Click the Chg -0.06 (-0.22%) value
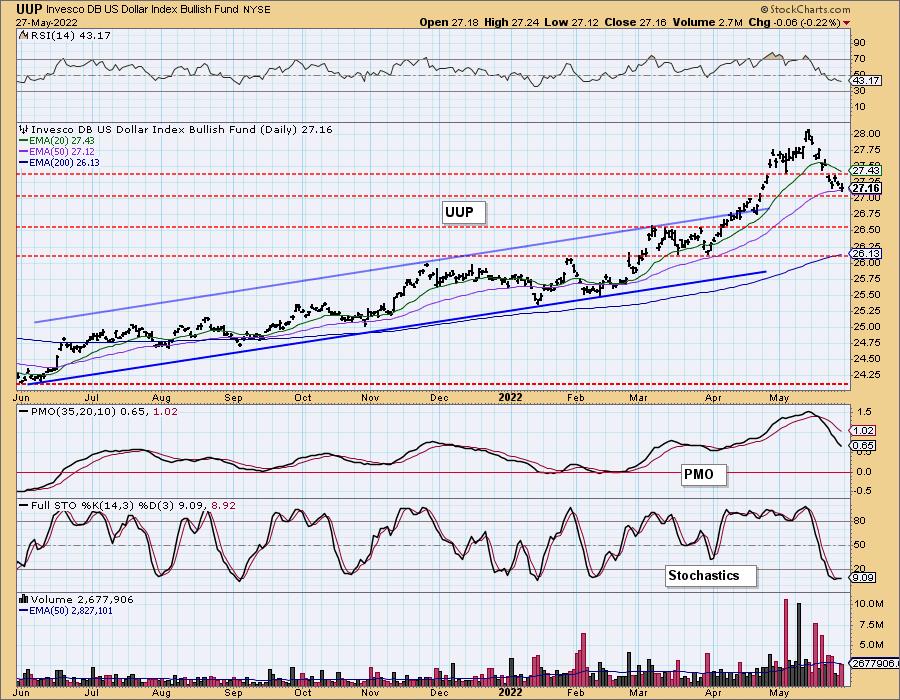 pos(794,22)
